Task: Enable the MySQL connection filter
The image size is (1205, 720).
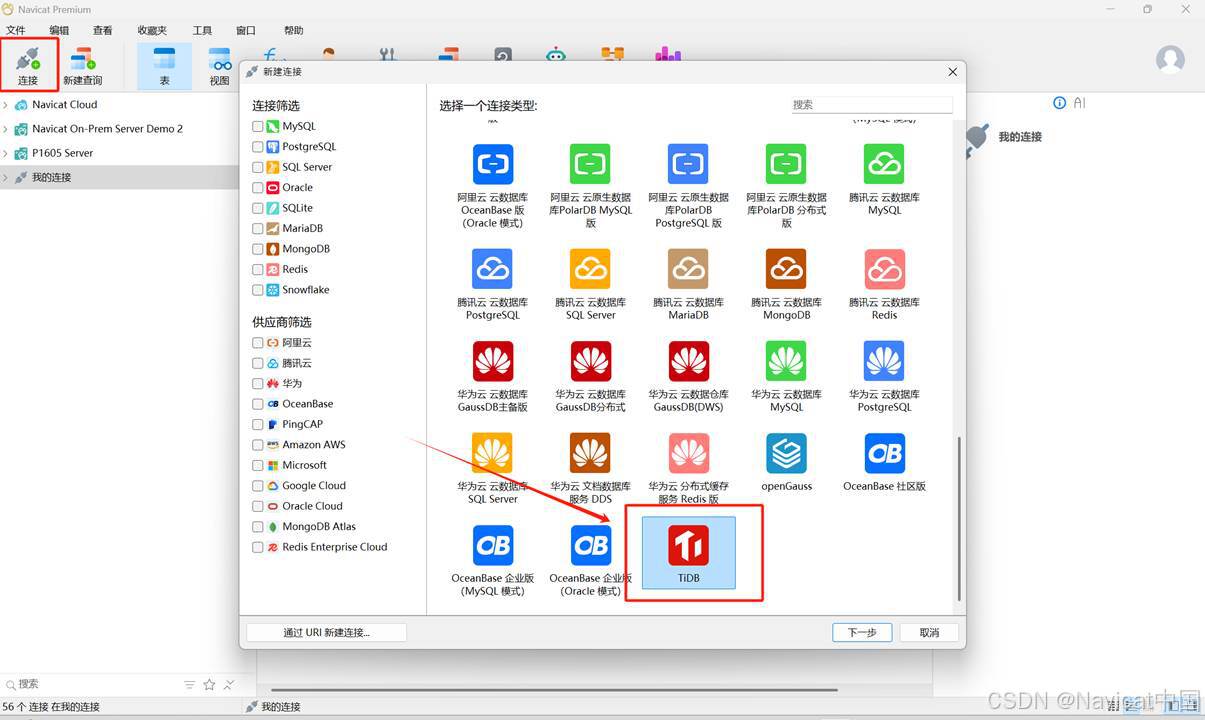Action: [258, 126]
